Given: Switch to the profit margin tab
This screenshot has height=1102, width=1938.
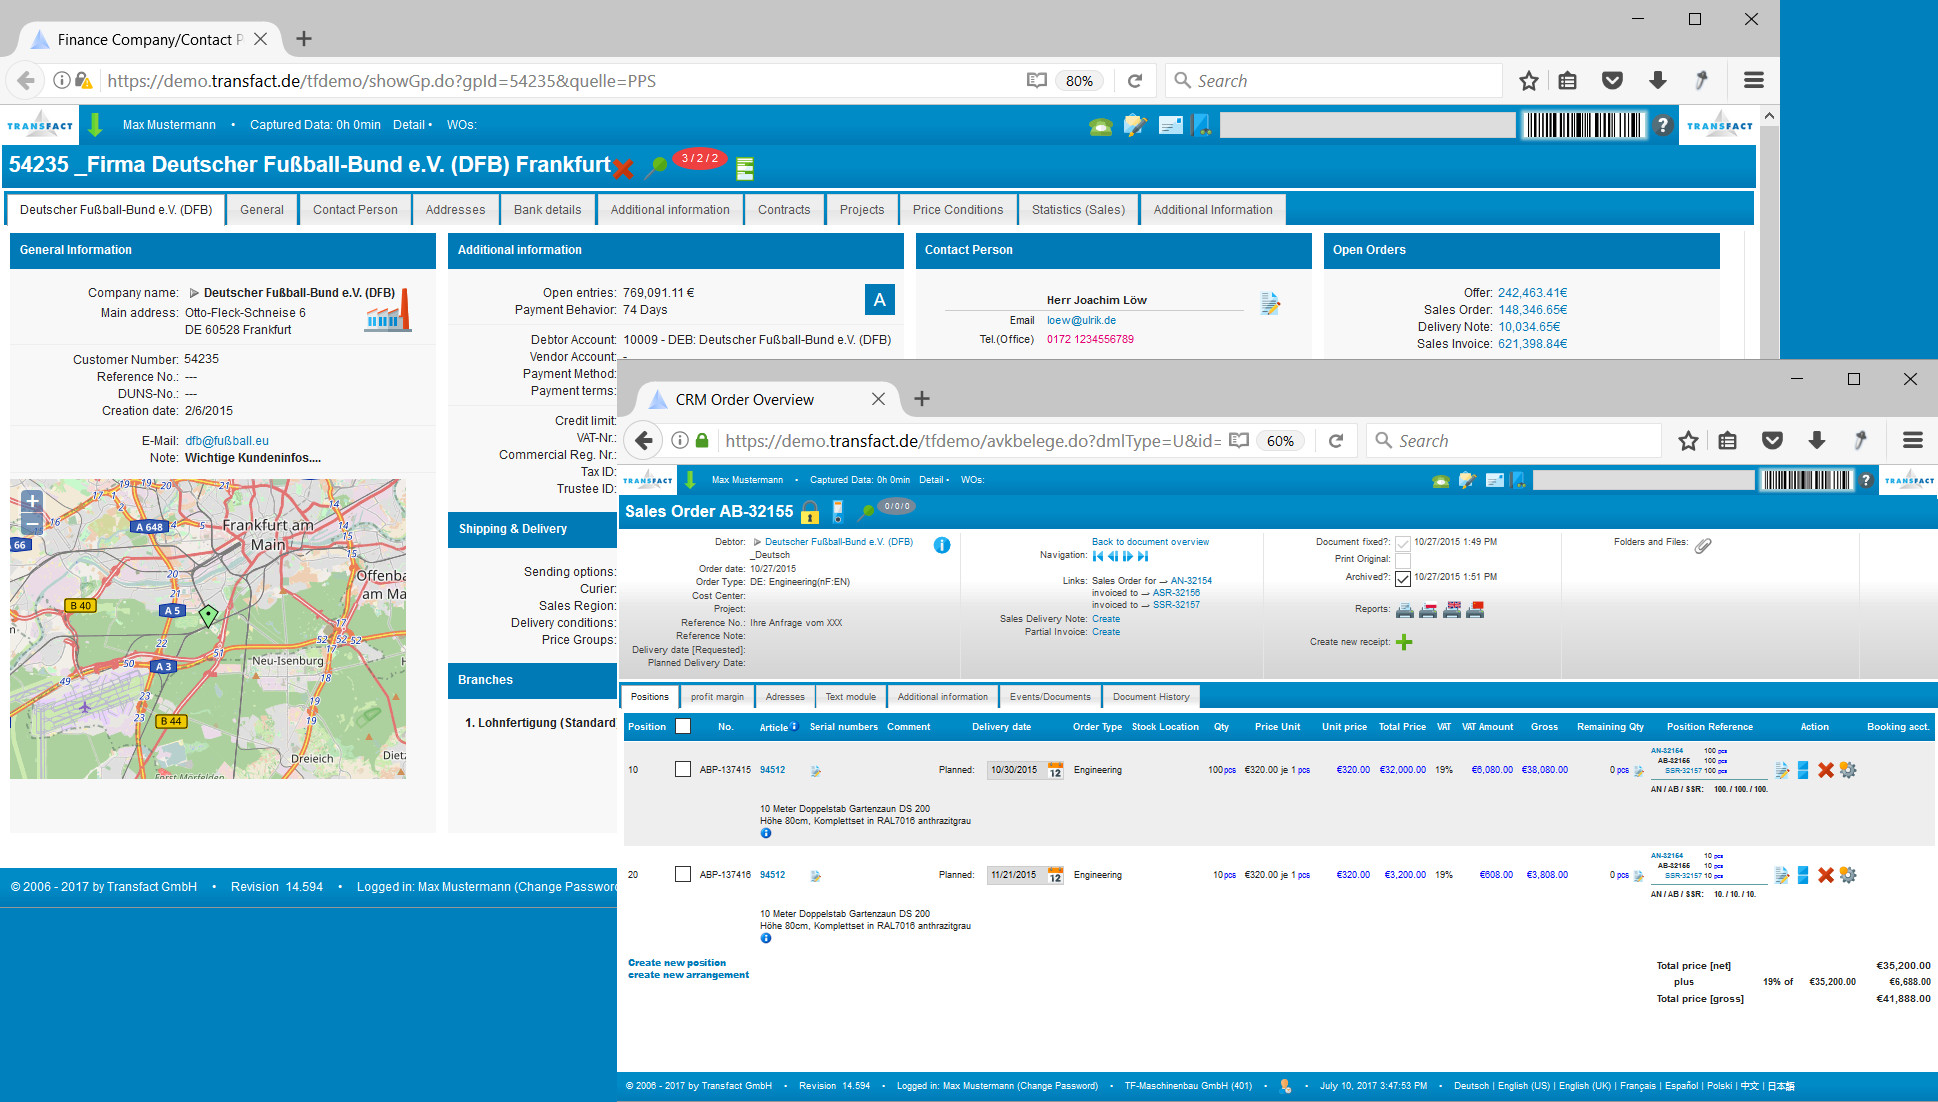Looking at the screenshot, I should (x=717, y=697).
